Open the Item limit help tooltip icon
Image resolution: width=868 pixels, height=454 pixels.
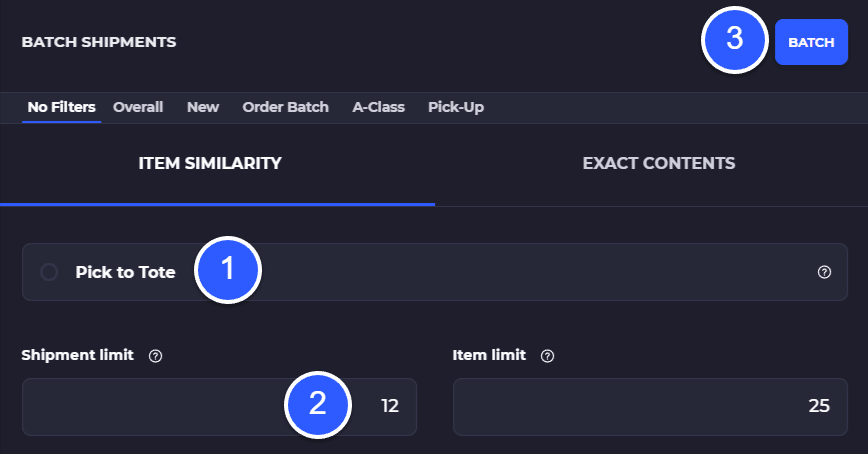tap(547, 356)
